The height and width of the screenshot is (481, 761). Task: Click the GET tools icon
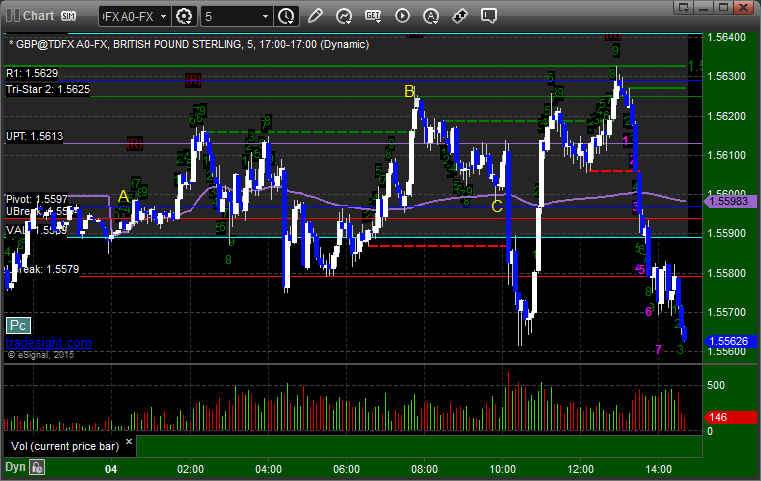(x=373, y=16)
